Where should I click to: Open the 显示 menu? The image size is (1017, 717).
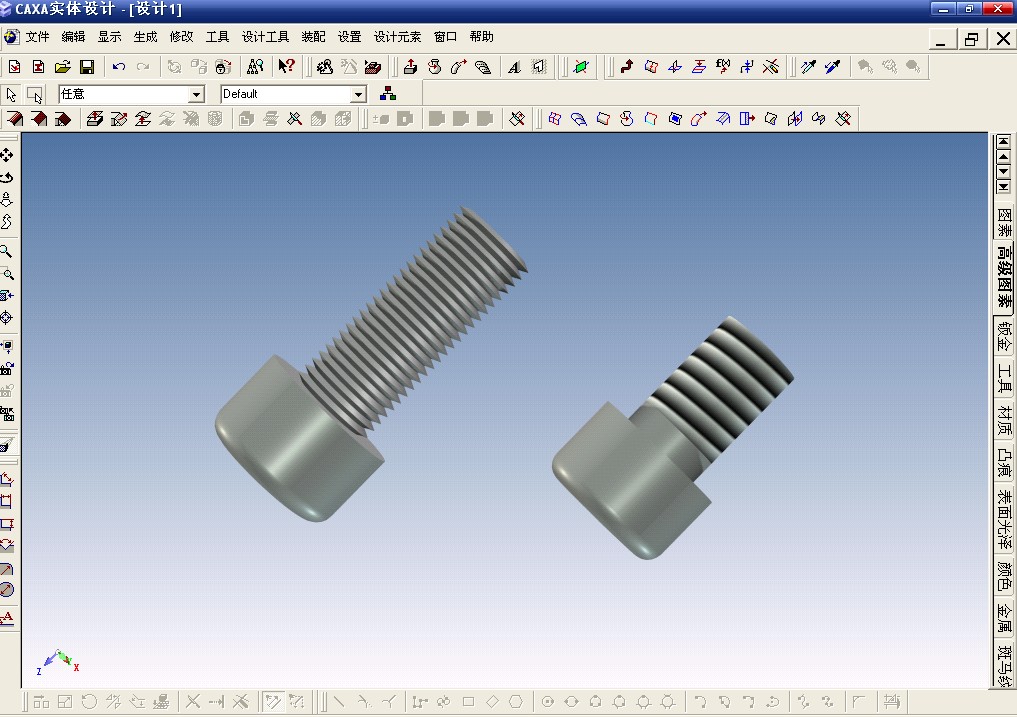click(x=110, y=37)
